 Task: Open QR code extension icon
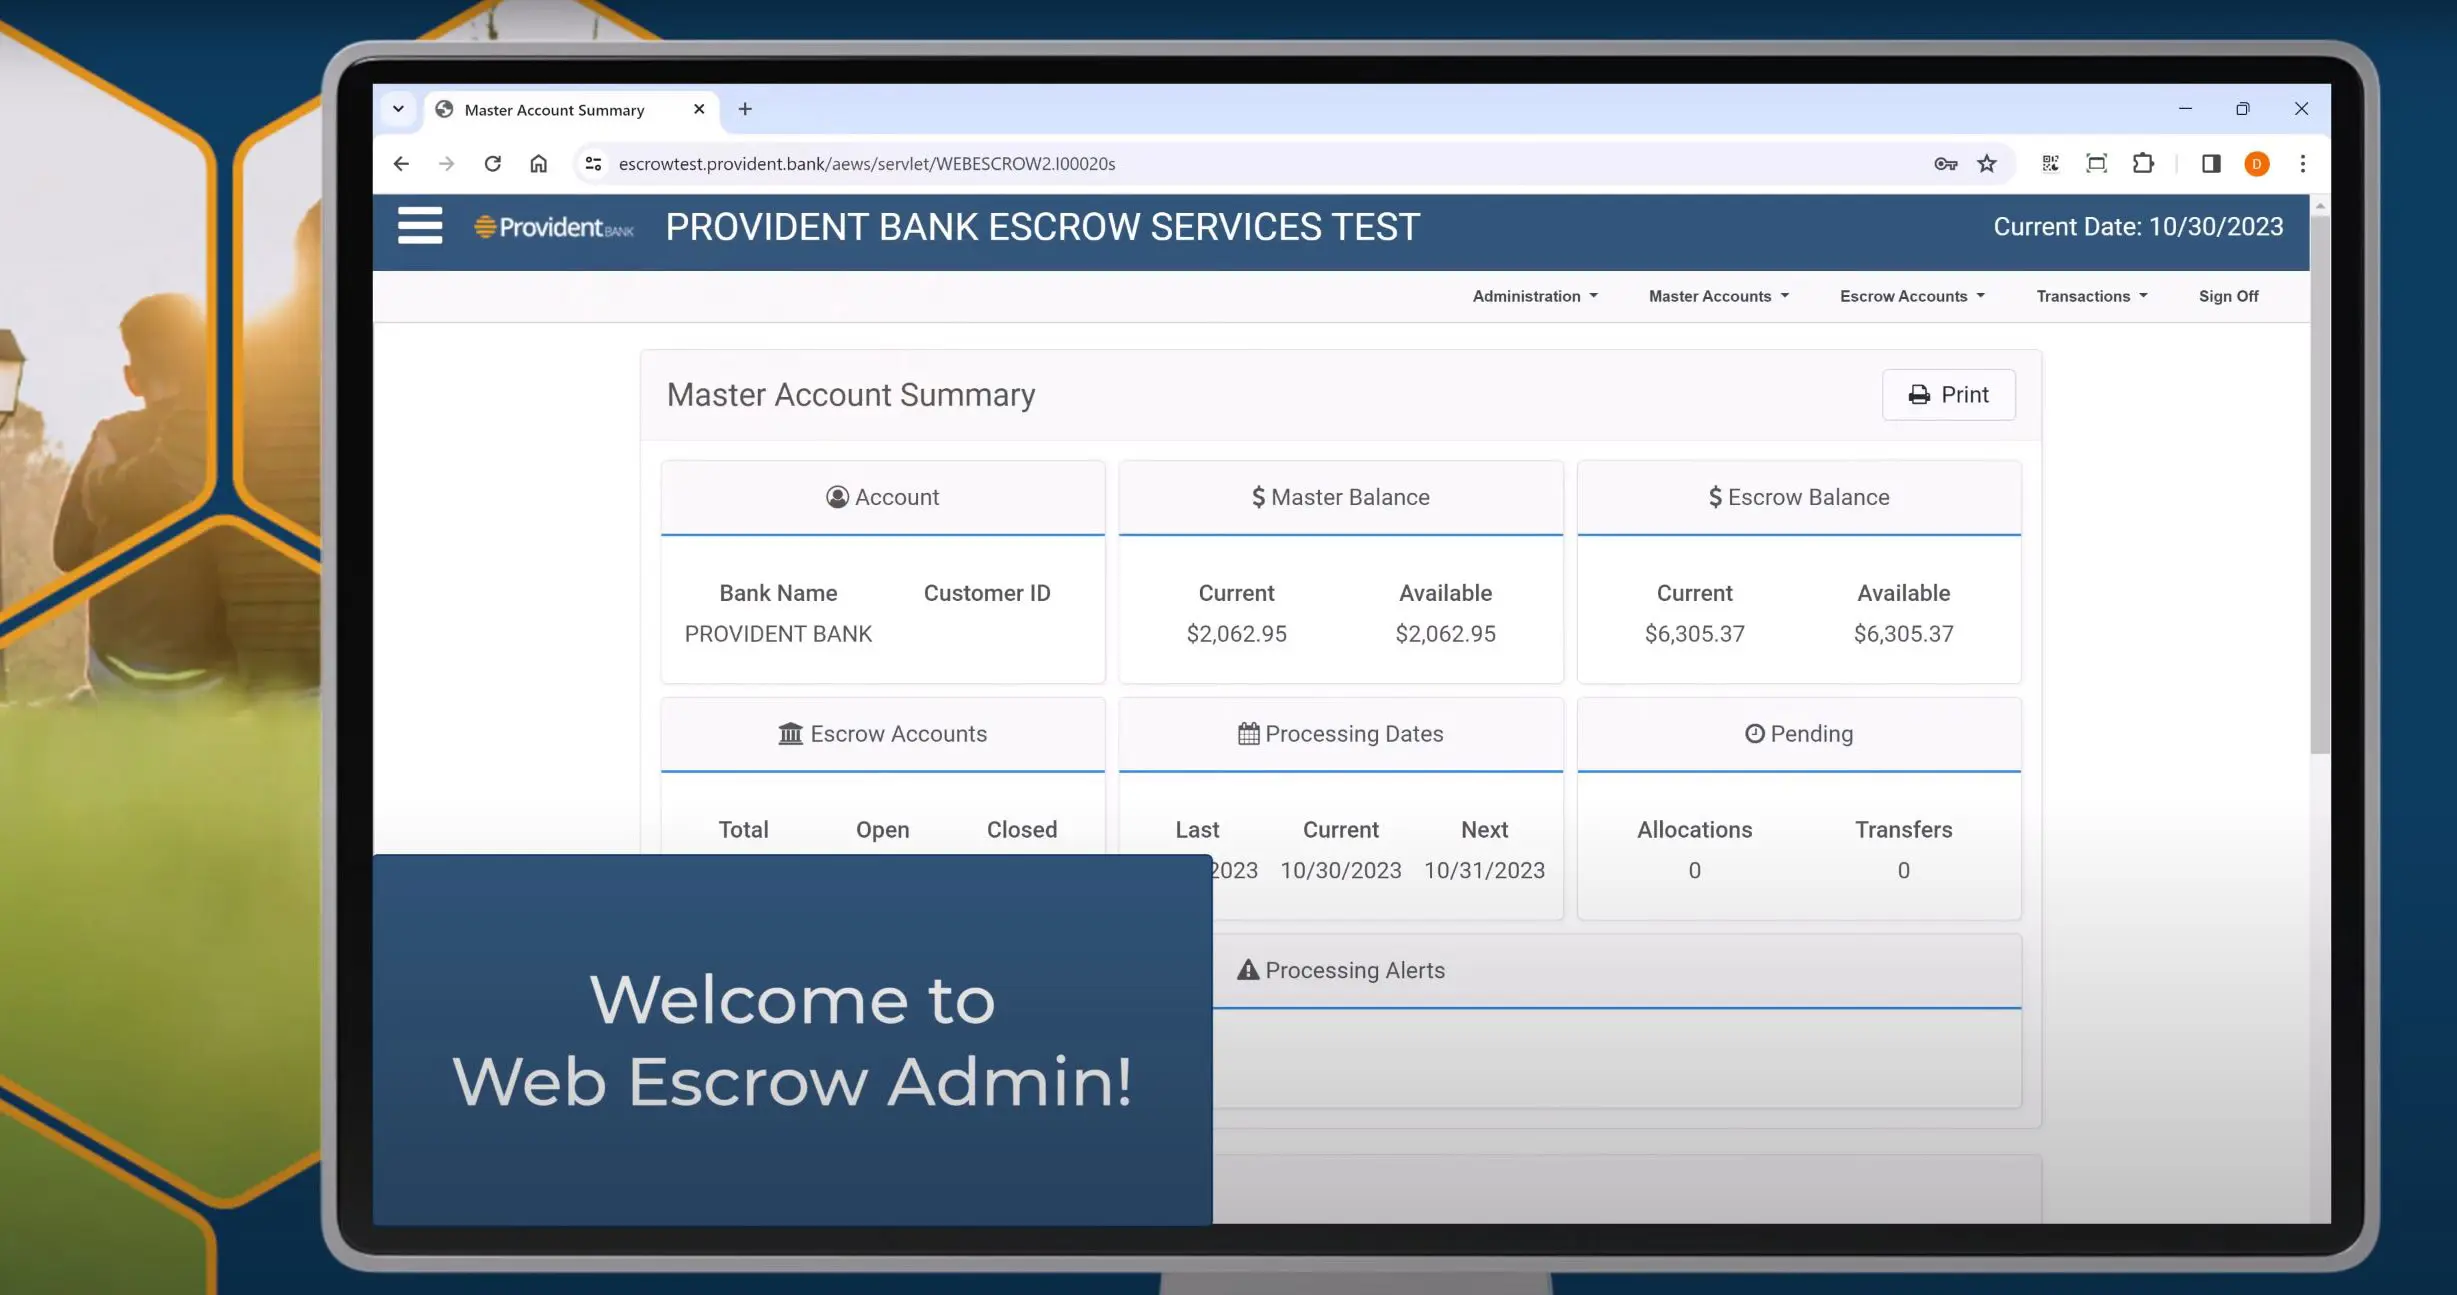pyautogui.click(x=2050, y=163)
